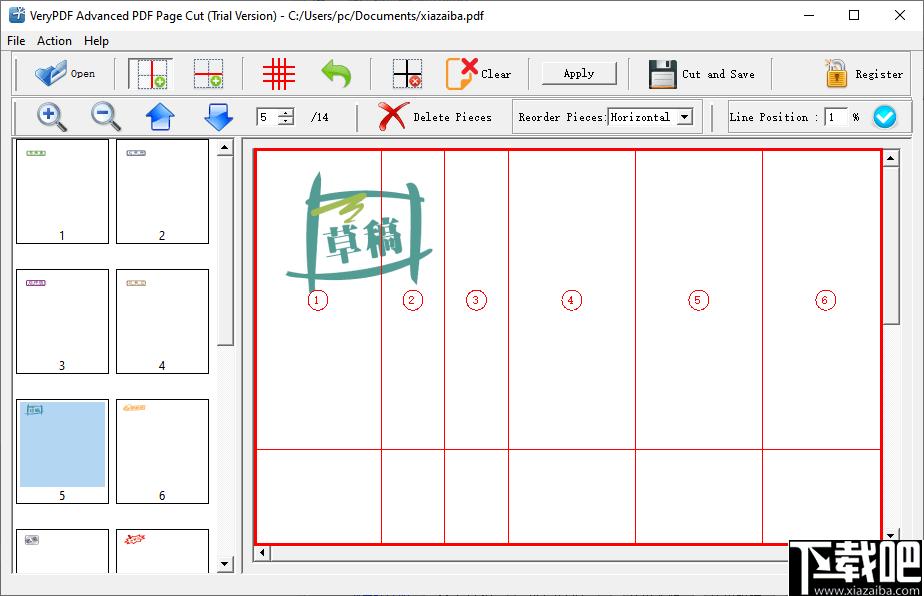Close the VeryPDF window
This screenshot has width=924, height=596.
(900, 15)
